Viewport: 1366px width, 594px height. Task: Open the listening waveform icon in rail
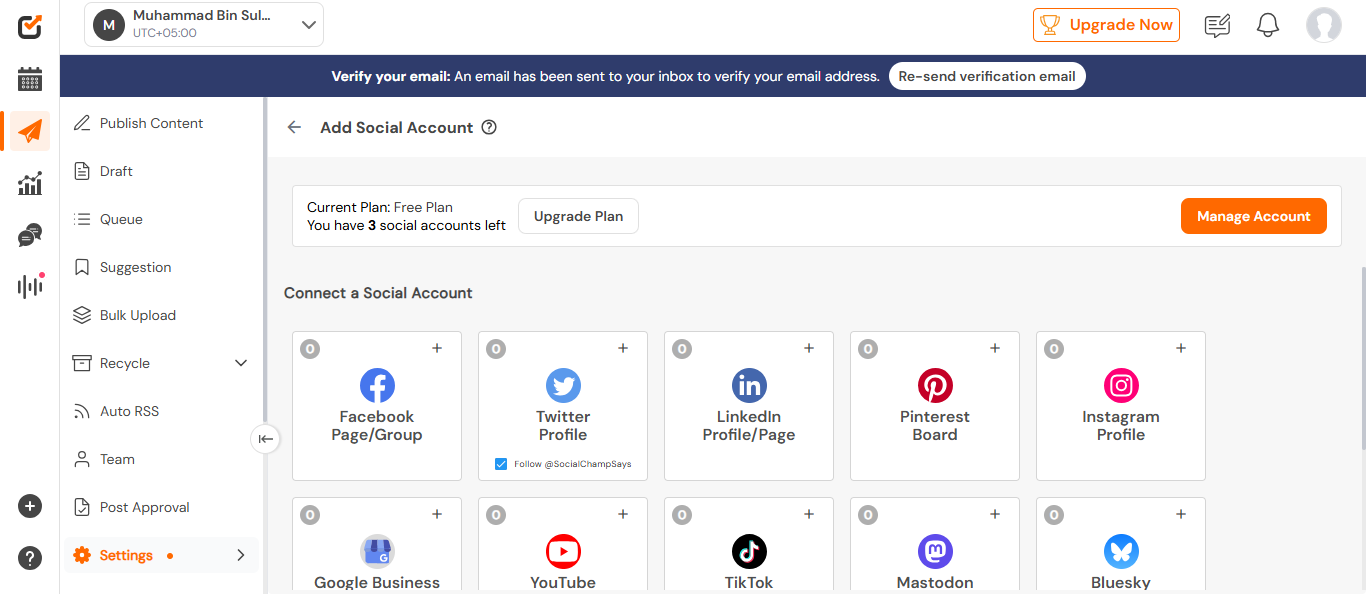30,286
